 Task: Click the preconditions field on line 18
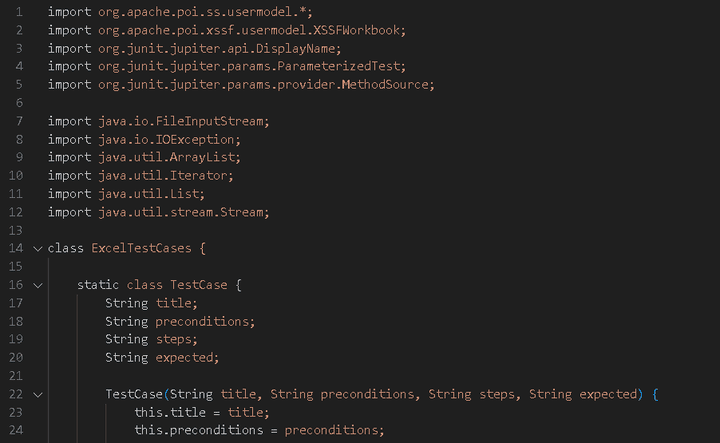coord(202,321)
